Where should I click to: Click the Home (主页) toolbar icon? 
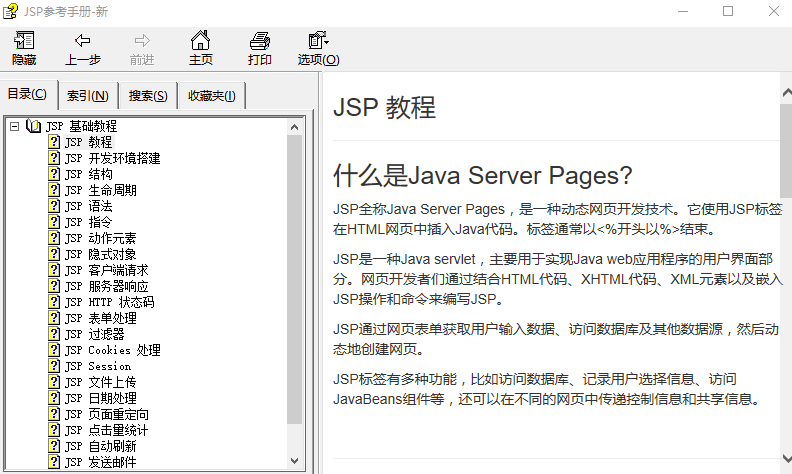coord(200,41)
